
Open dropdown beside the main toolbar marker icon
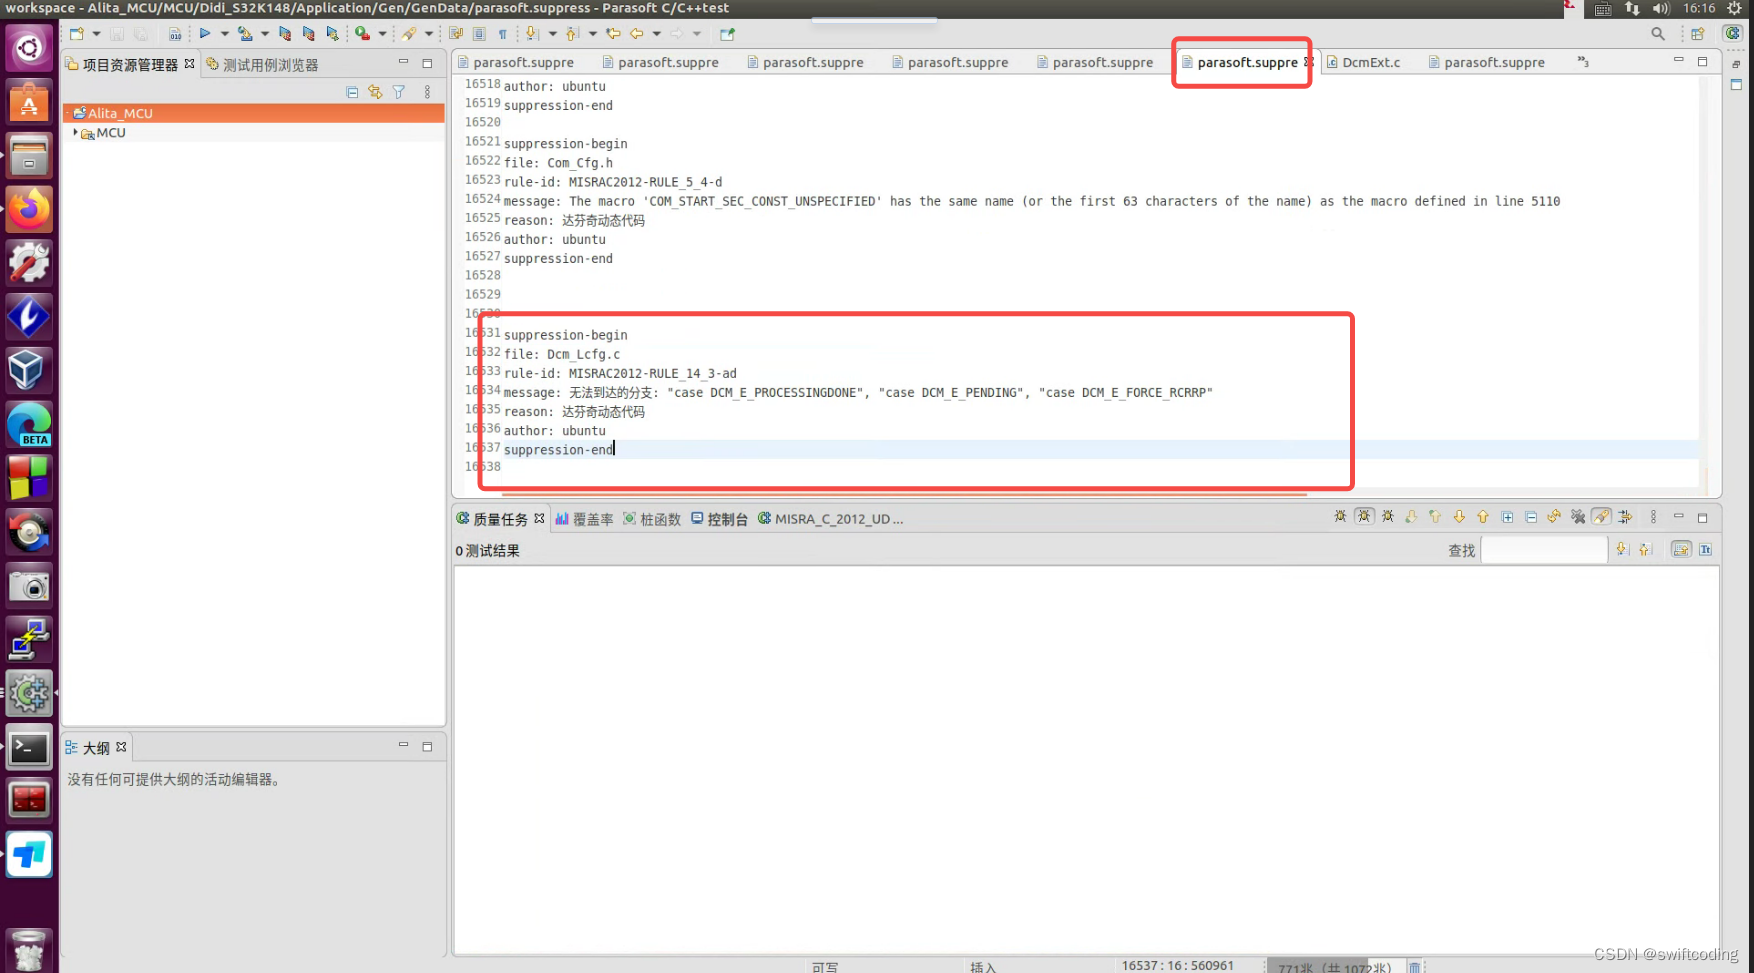pyautogui.click(x=429, y=34)
